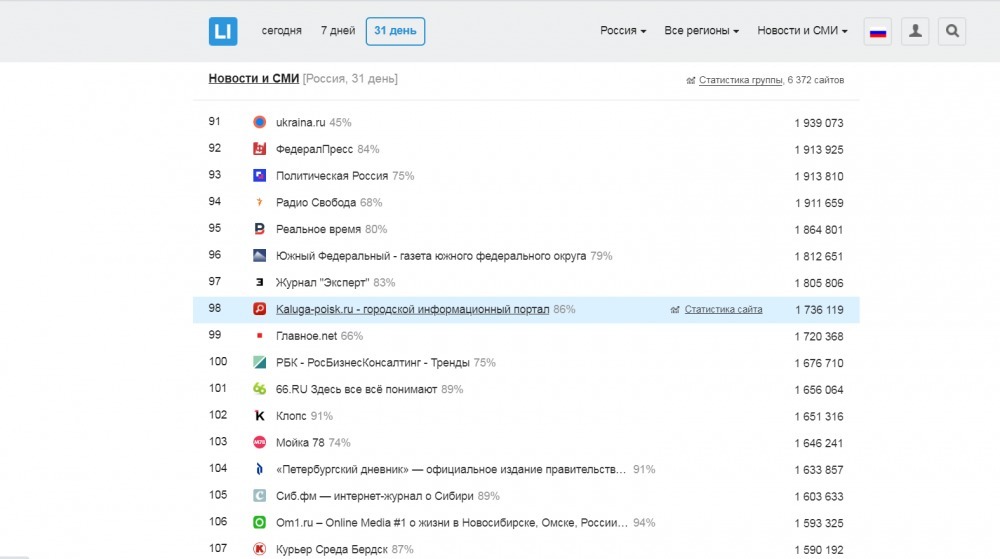Screen dimensions: 1000x559
Task: Expand the Новости и СМИ category dropdown
Action: (x=802, y=31)
